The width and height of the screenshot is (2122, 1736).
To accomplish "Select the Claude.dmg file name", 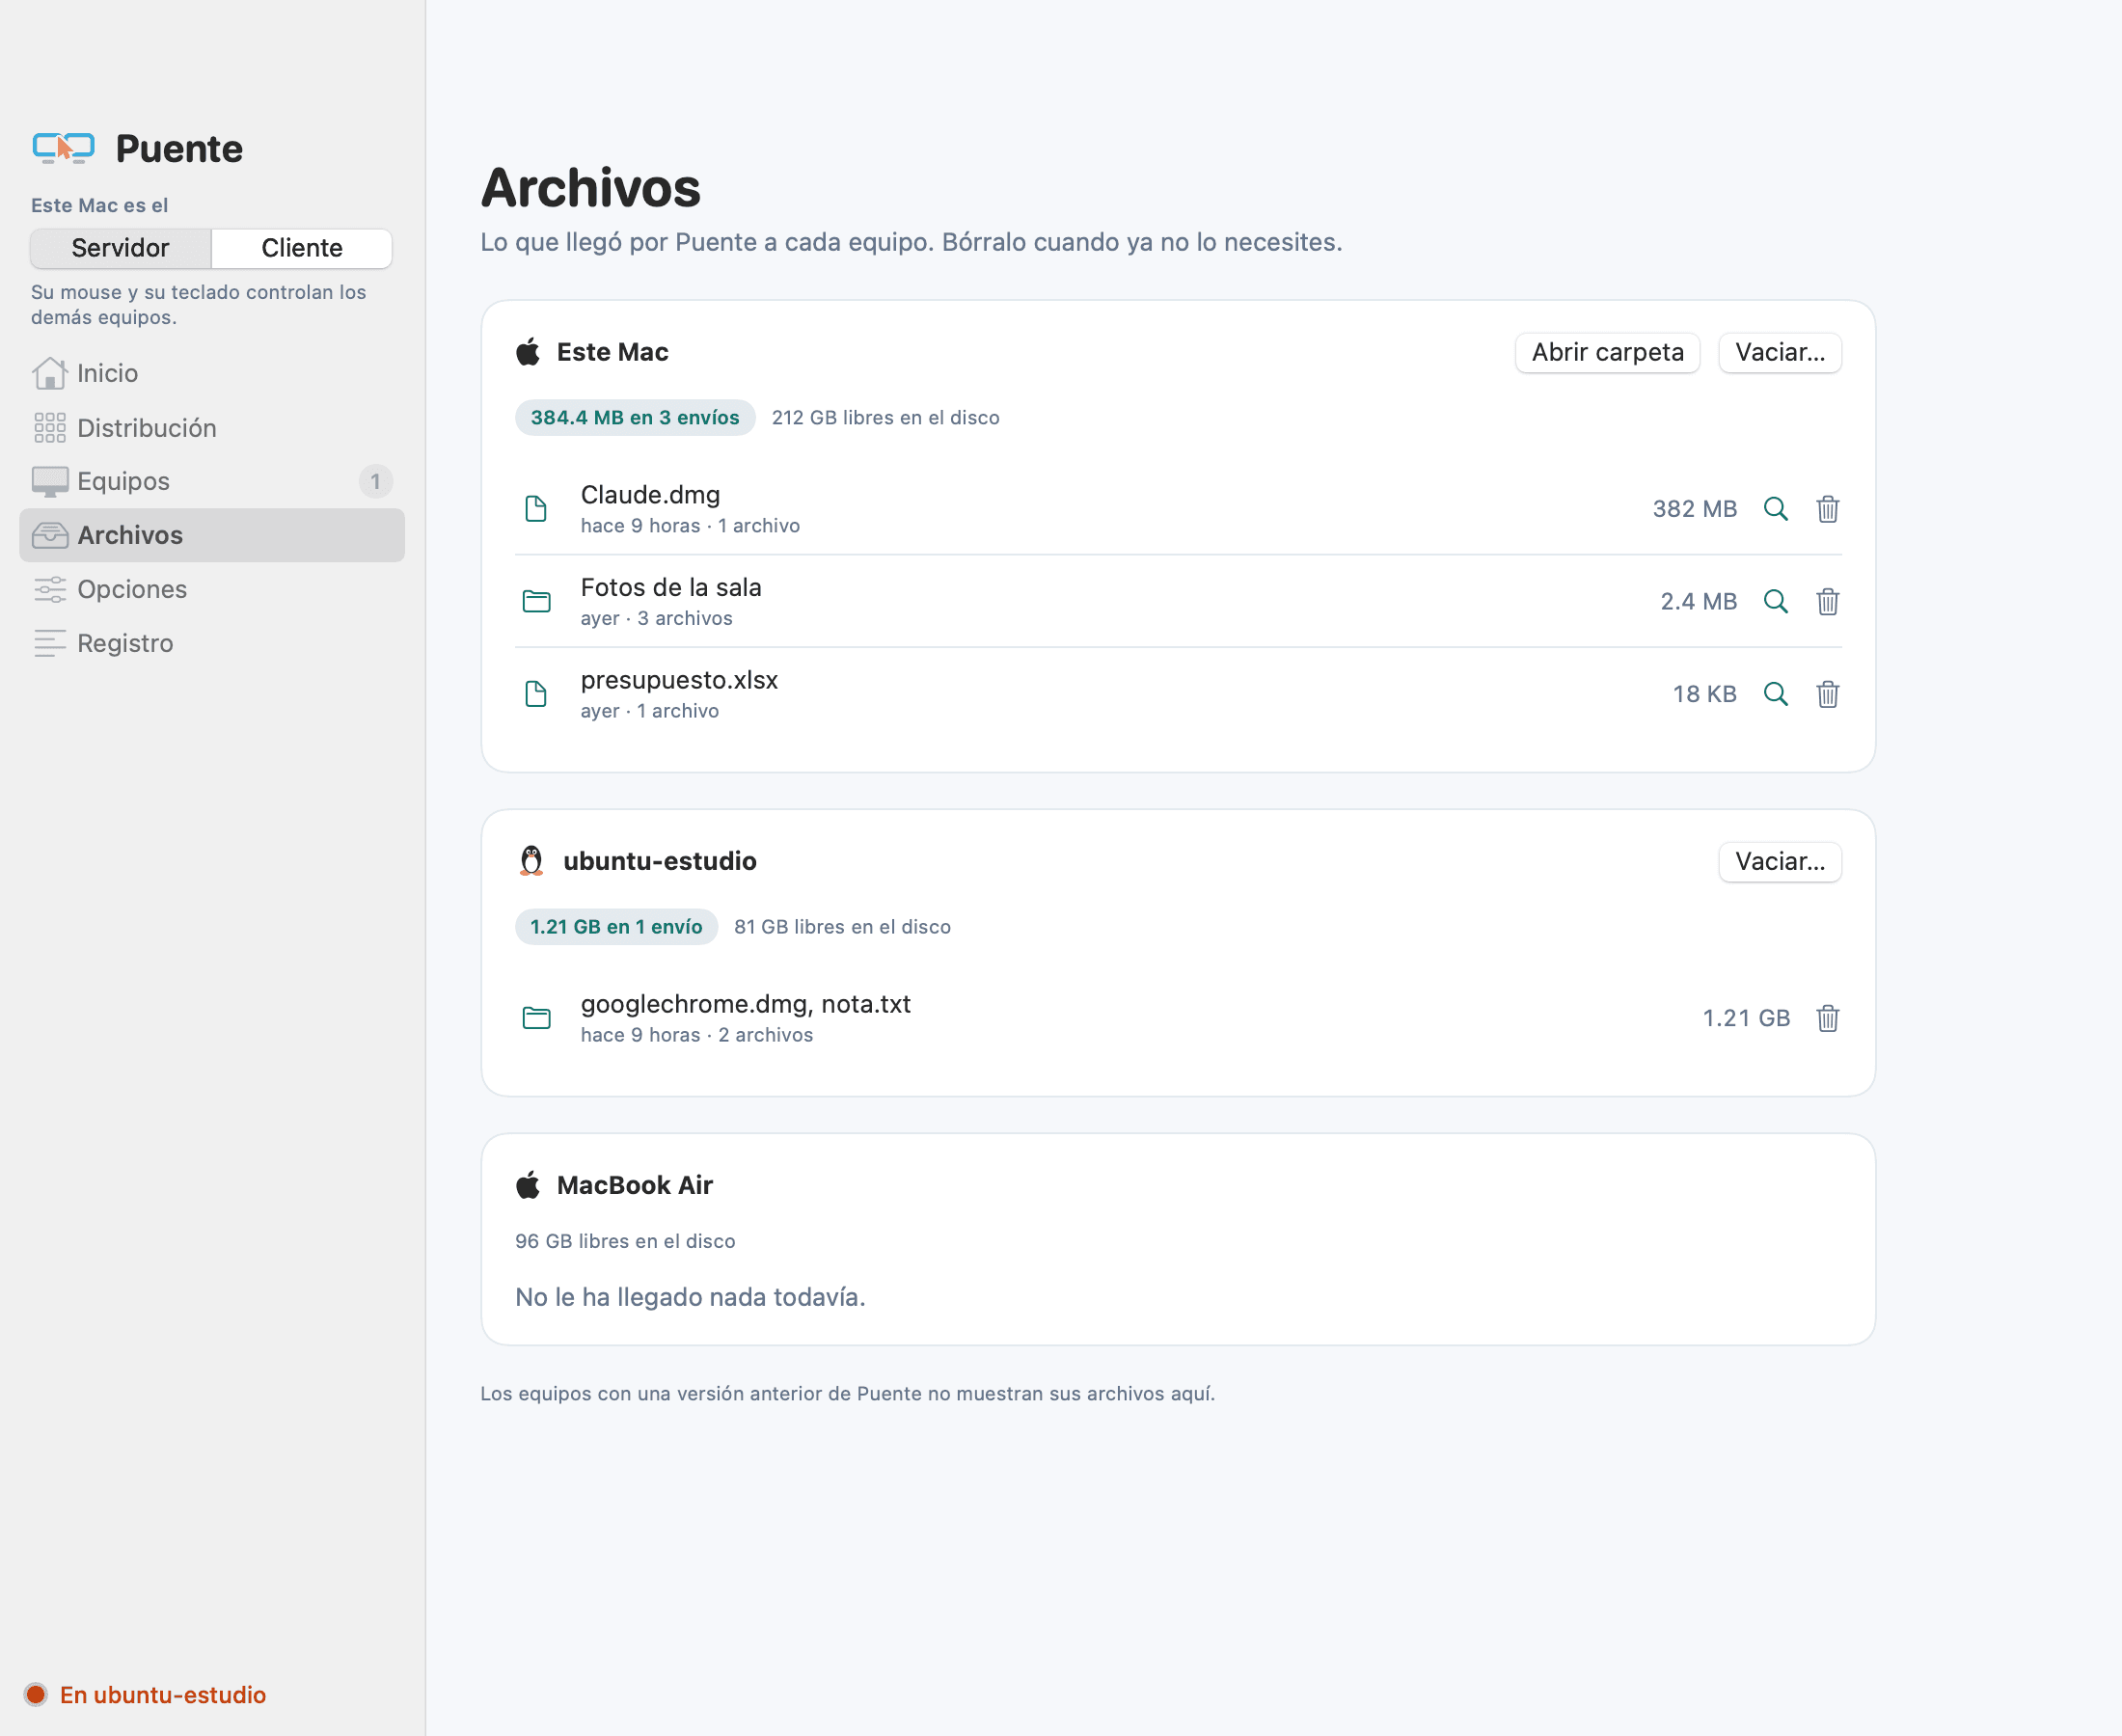I will [650, 495].
